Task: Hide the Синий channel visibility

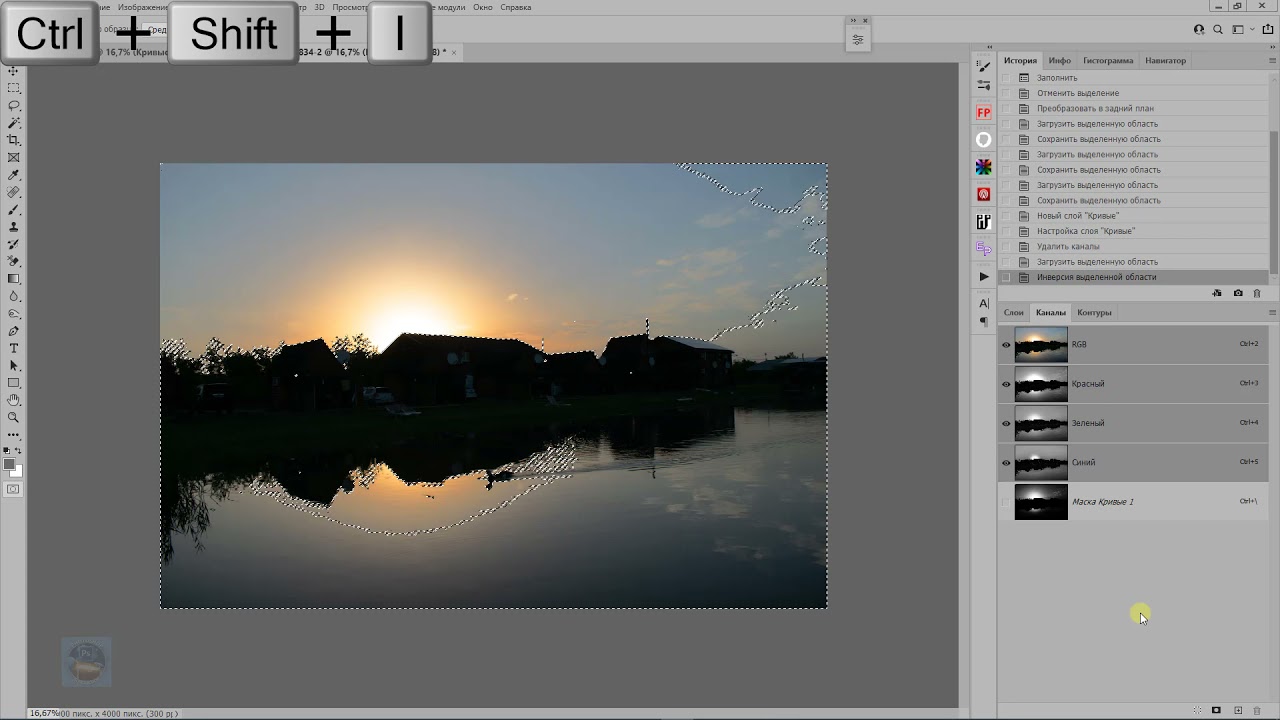Action: click(1006, 463)
